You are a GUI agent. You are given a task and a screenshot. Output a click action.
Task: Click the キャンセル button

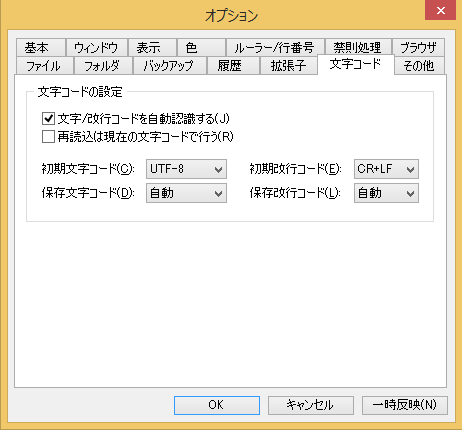click(x=311, y=405)
